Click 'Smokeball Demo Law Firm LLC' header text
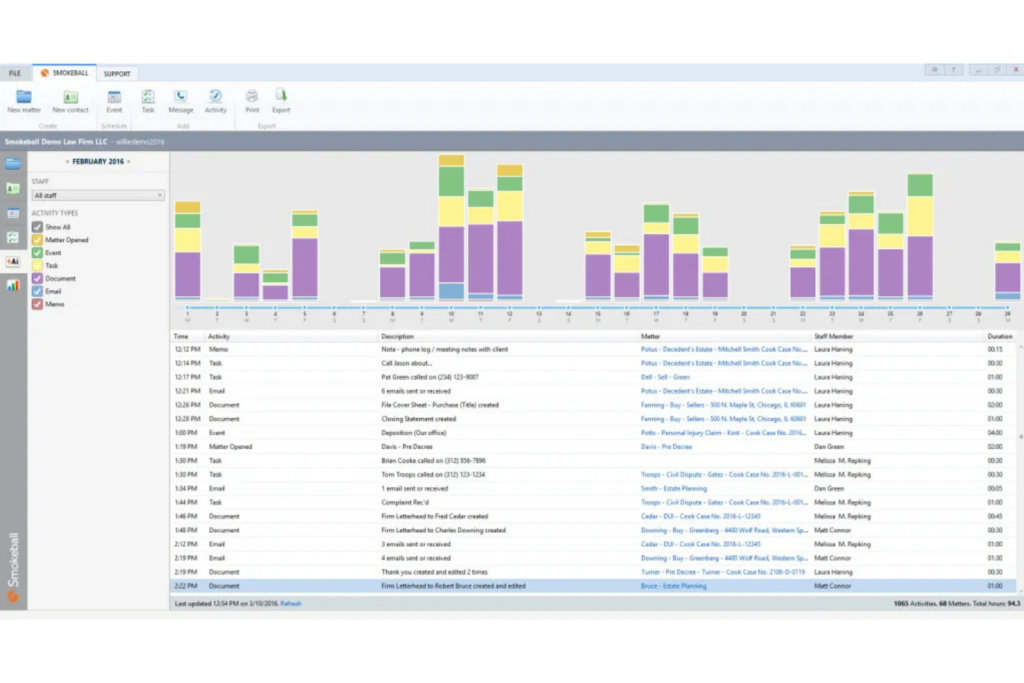The height and width of the screenshot is (683, 1024). point(56,142)
